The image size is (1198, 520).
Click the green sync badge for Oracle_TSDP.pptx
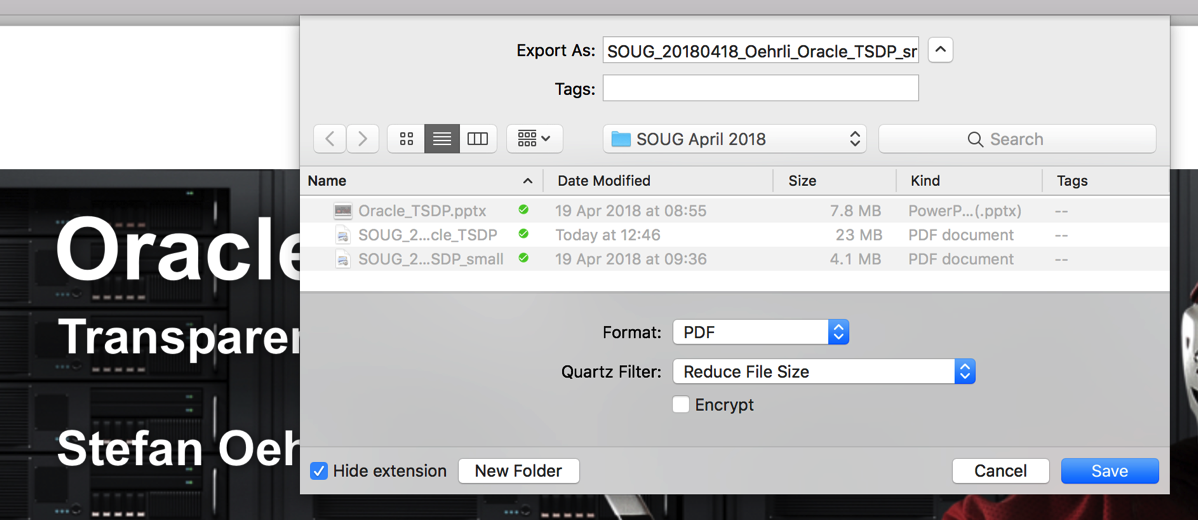click(523, 209)
